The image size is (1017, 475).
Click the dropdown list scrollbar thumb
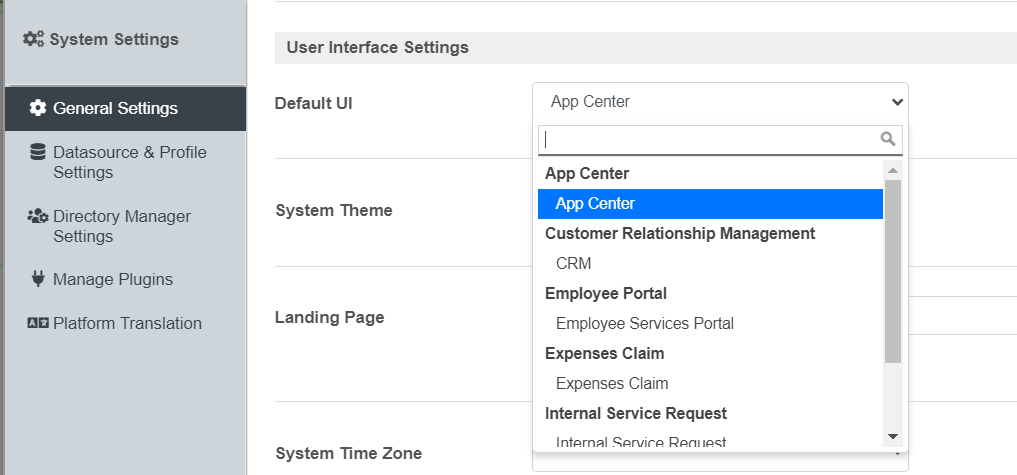pos(893,270)
